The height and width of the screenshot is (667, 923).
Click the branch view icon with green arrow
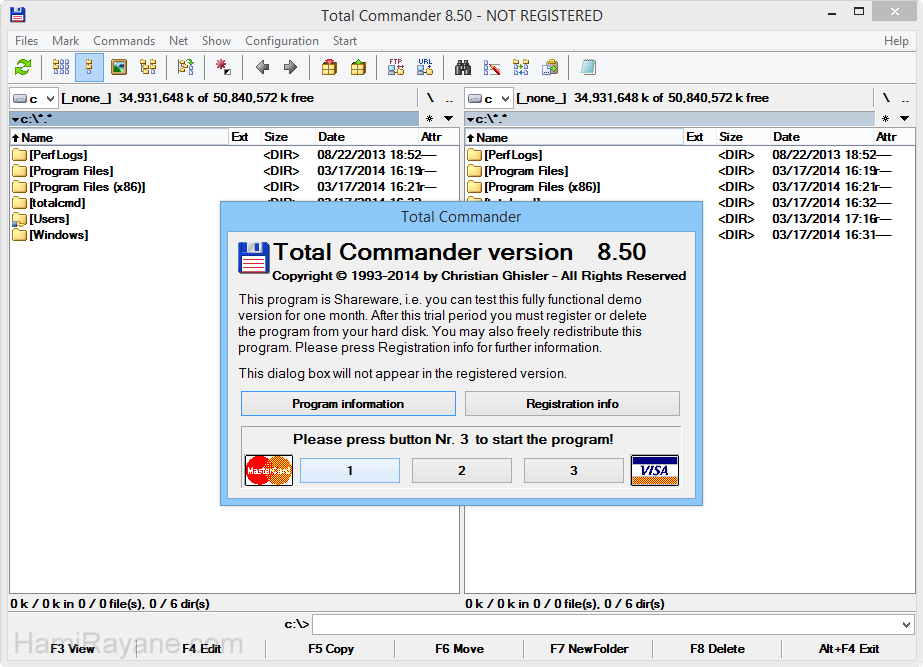(x=185, y=67)
